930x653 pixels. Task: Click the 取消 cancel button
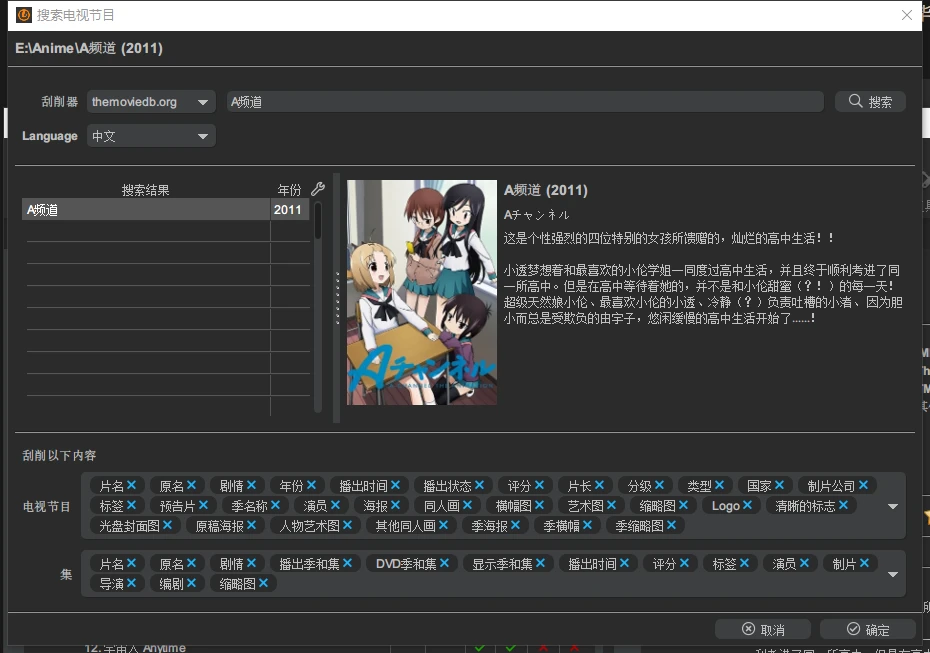tap(762, 629)
